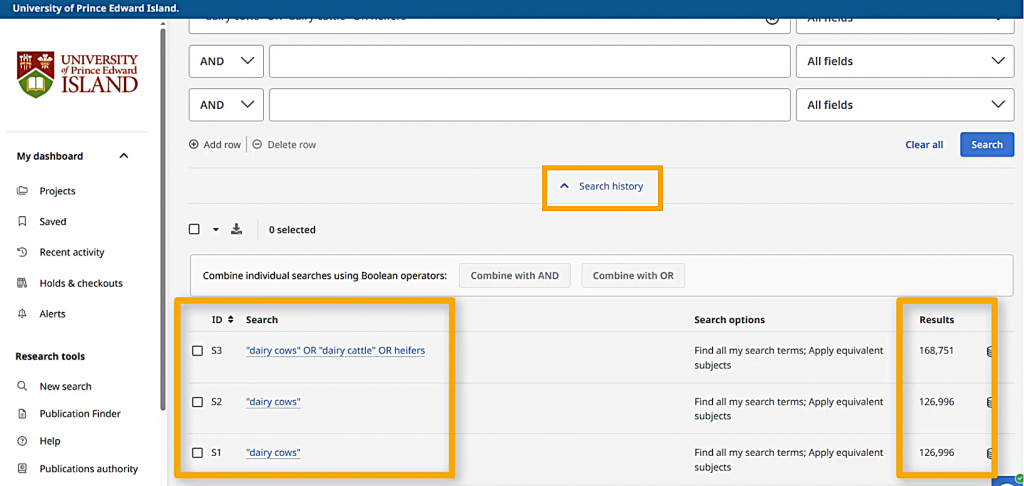Collapse the Search history section
The width and height of the screenshot is (1024, 486).
(602, 187)
